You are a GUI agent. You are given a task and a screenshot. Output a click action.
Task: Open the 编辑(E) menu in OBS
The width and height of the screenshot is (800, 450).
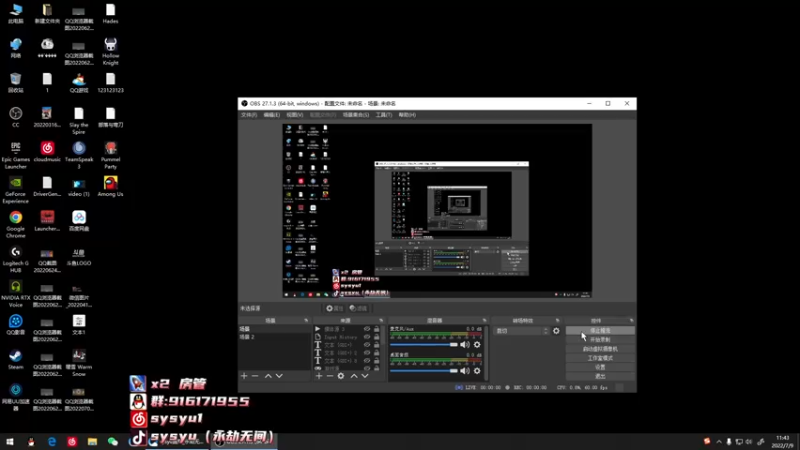271,115
